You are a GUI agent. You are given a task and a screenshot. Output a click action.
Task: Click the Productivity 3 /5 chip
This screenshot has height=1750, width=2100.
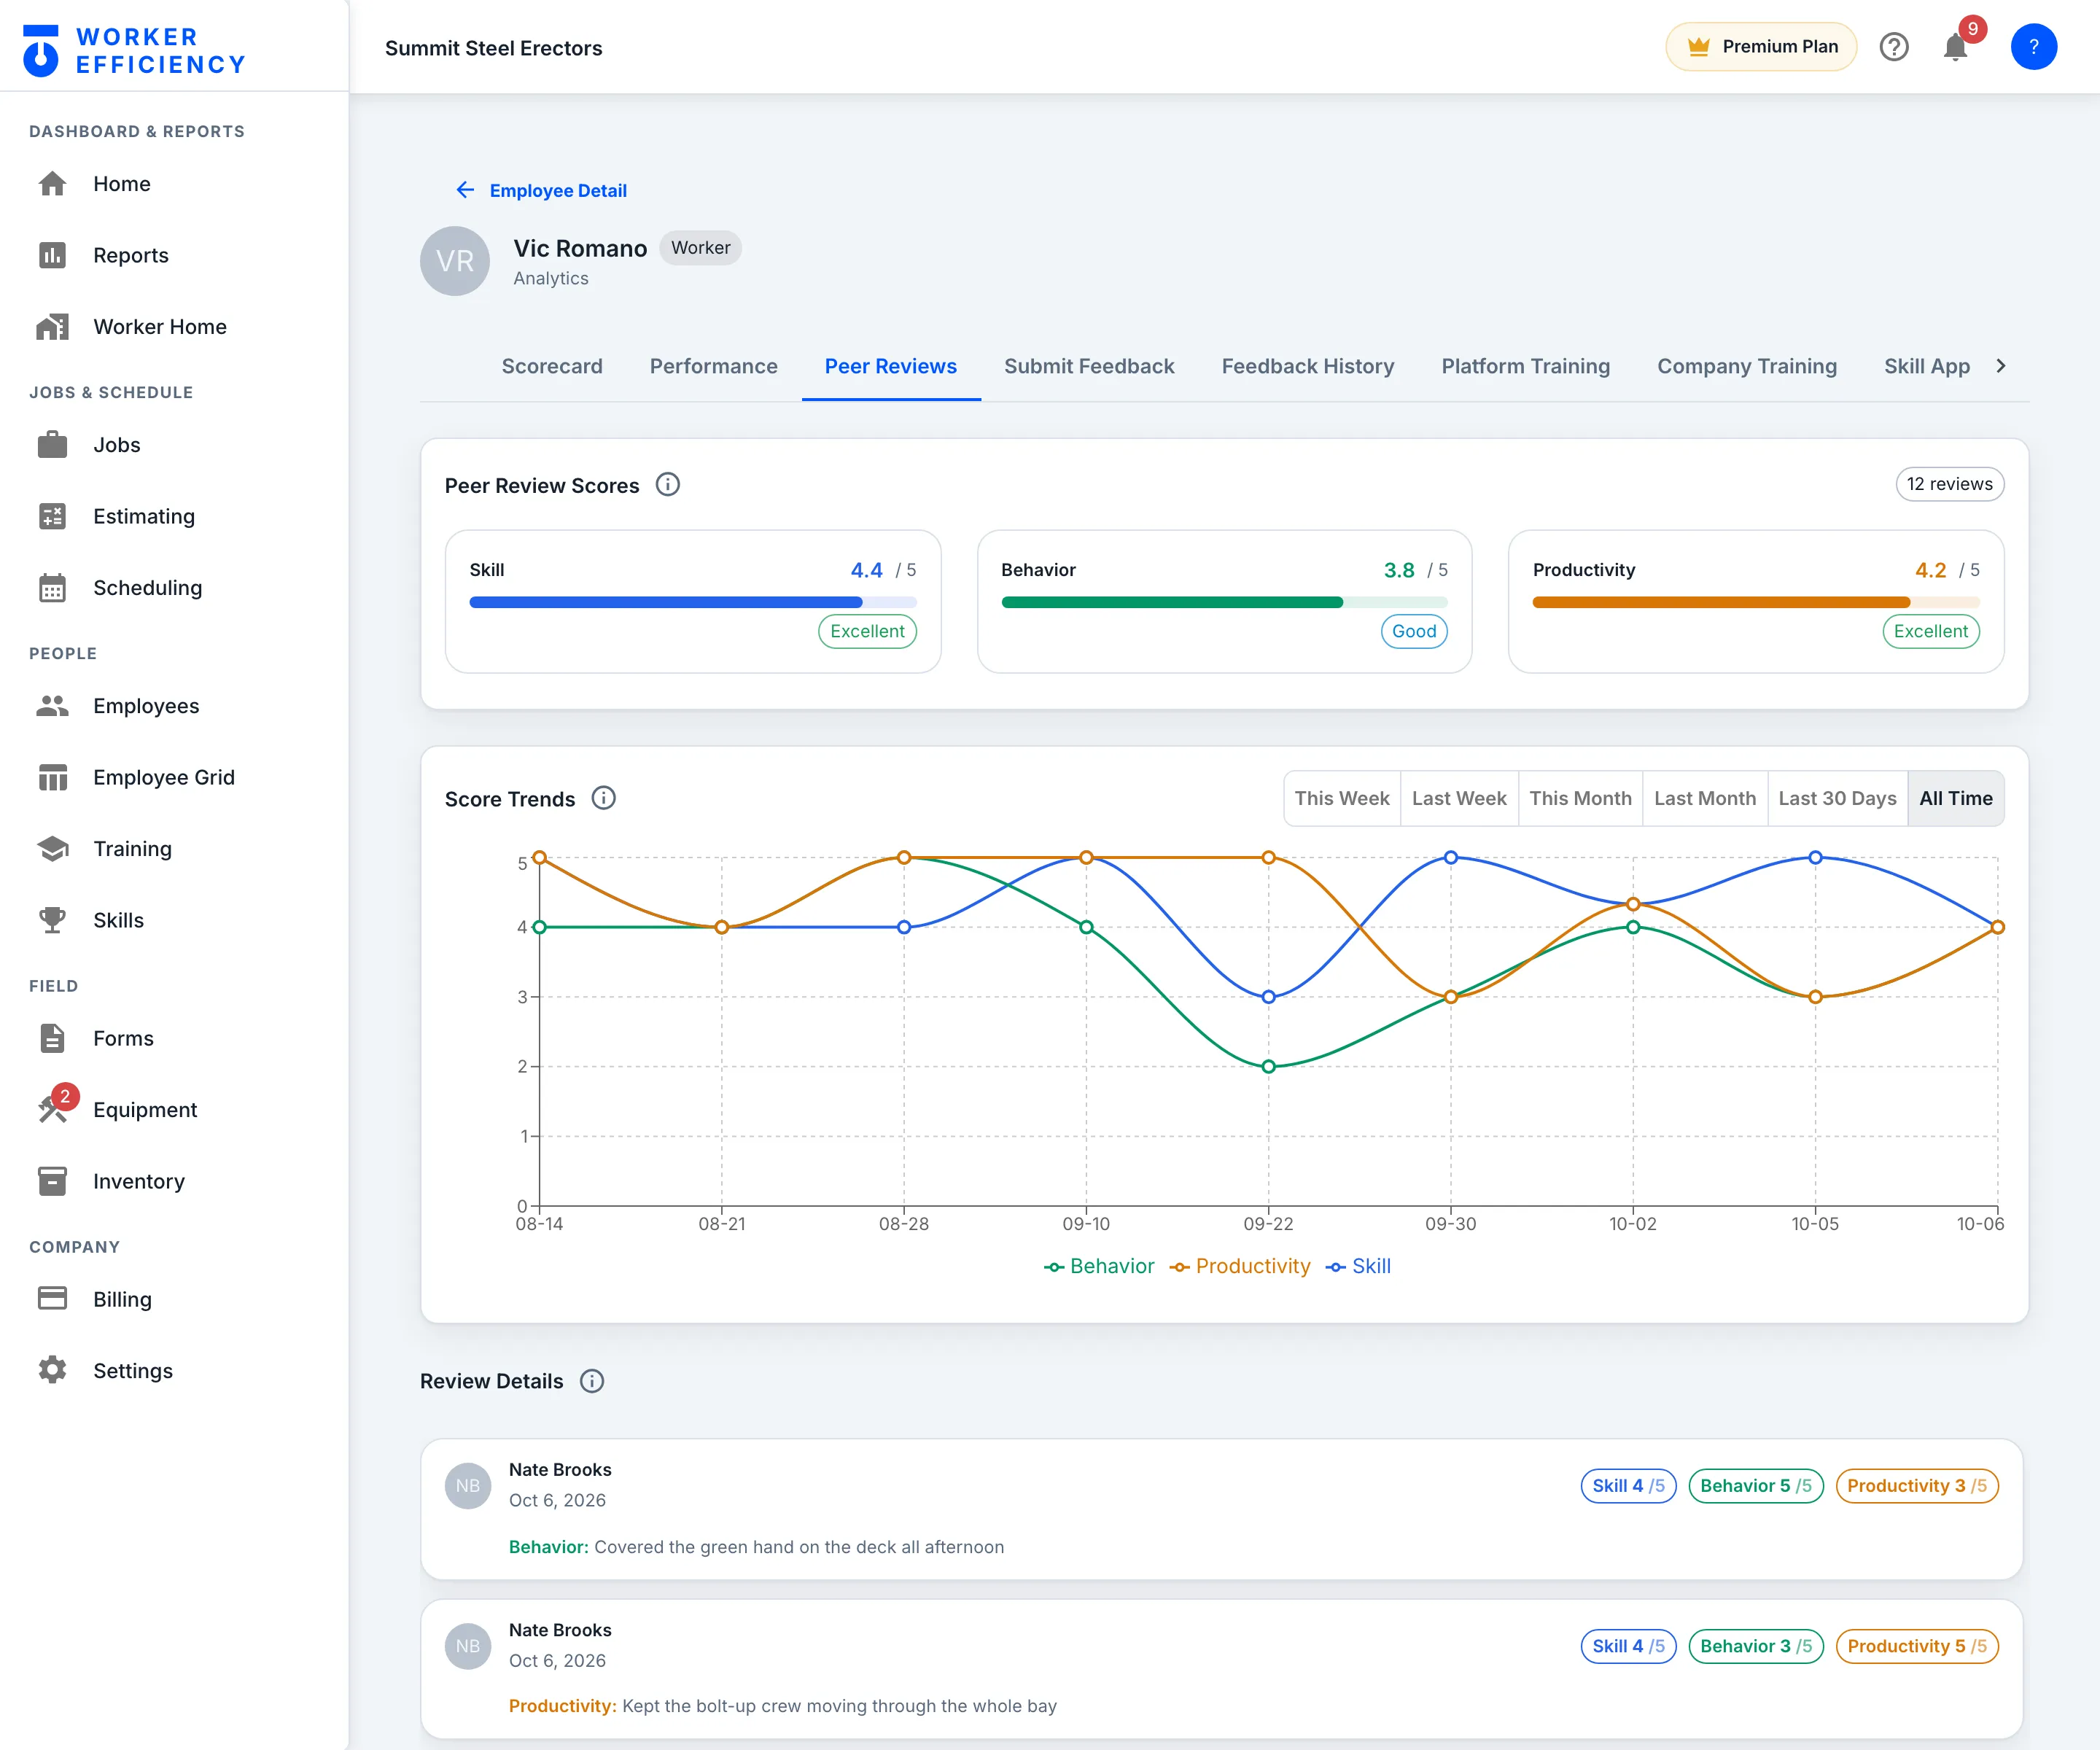pyautogui.click(x=1917, y=1486)
